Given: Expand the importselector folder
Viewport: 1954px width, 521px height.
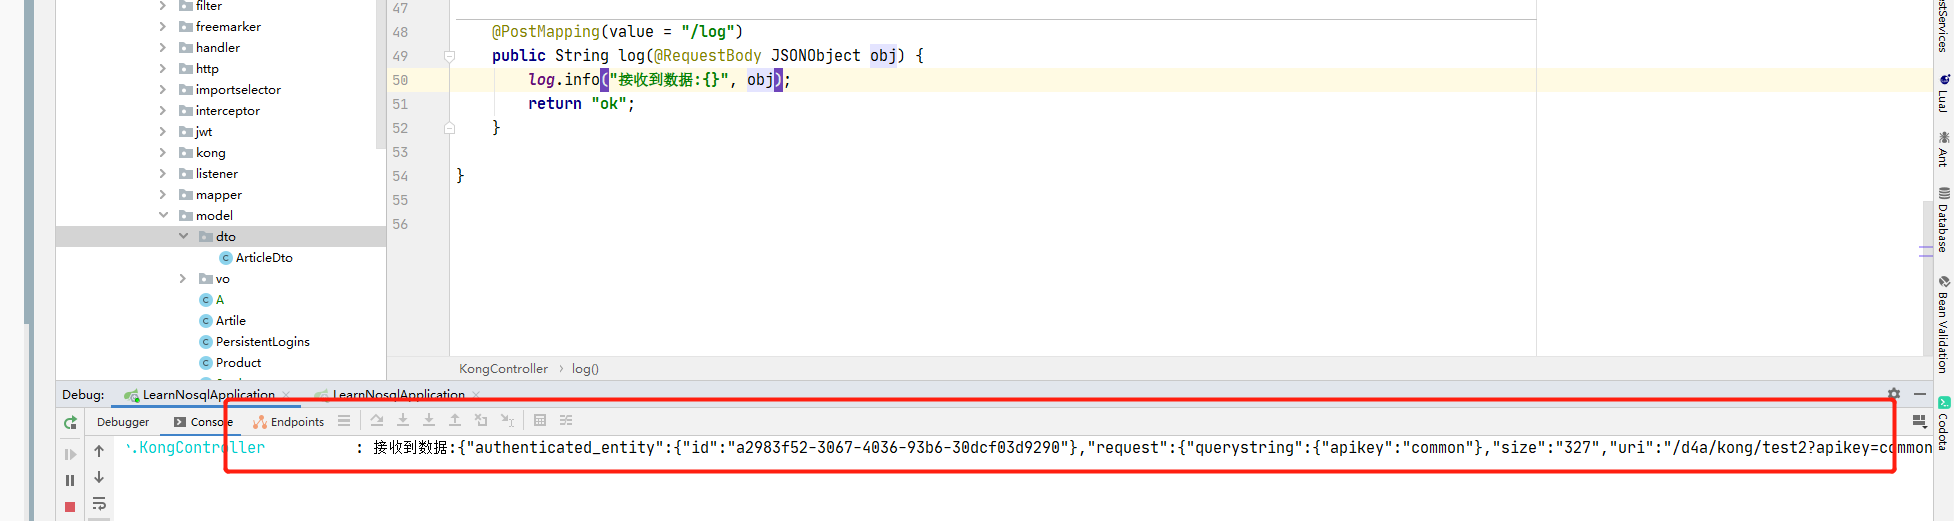Looking at the screenshot, I should point(163,90).
